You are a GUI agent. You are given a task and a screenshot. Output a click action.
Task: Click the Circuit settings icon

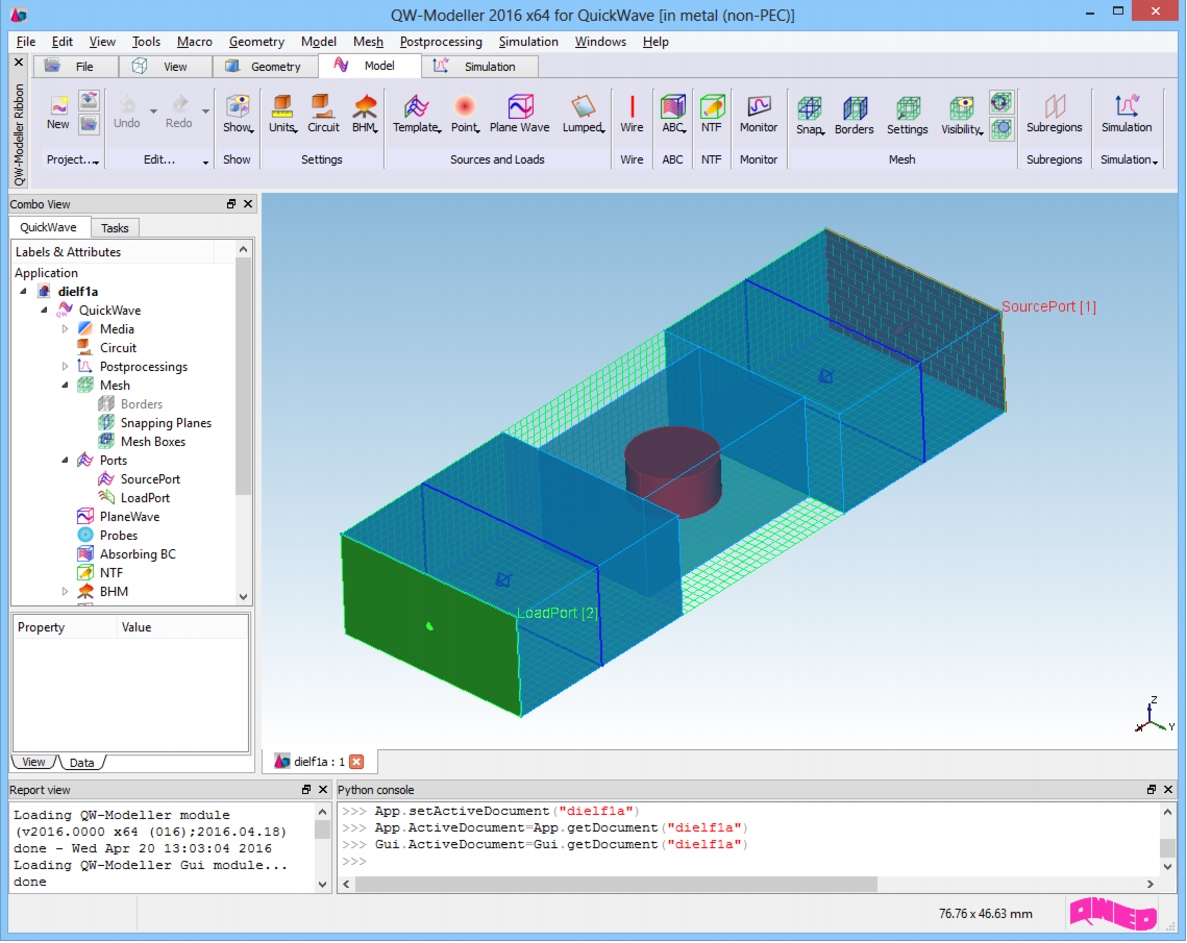click(x=323, y=114)
